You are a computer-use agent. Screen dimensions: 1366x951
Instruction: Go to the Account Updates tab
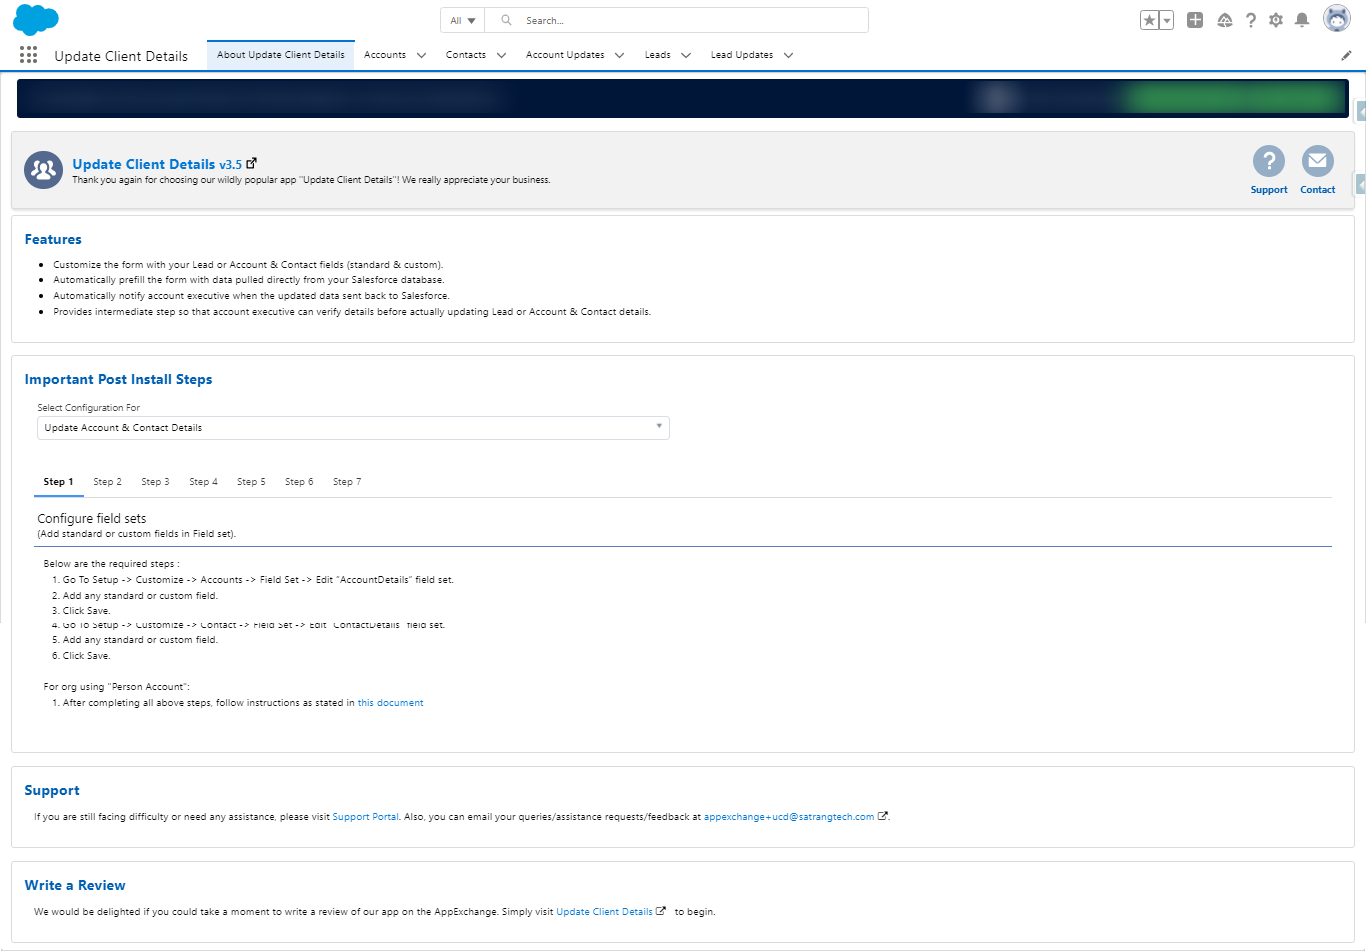pyautogui.click(x=565, y=55)
